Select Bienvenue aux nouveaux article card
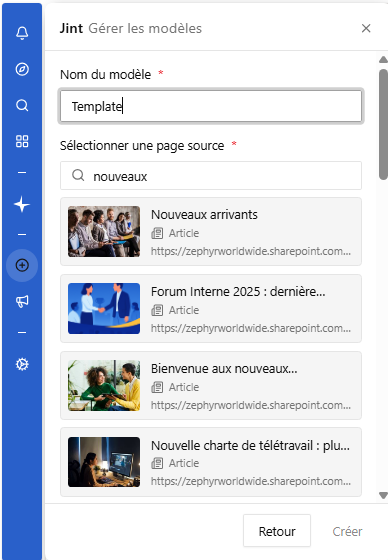This screenshot has height=560, width=388. (211, 385)
